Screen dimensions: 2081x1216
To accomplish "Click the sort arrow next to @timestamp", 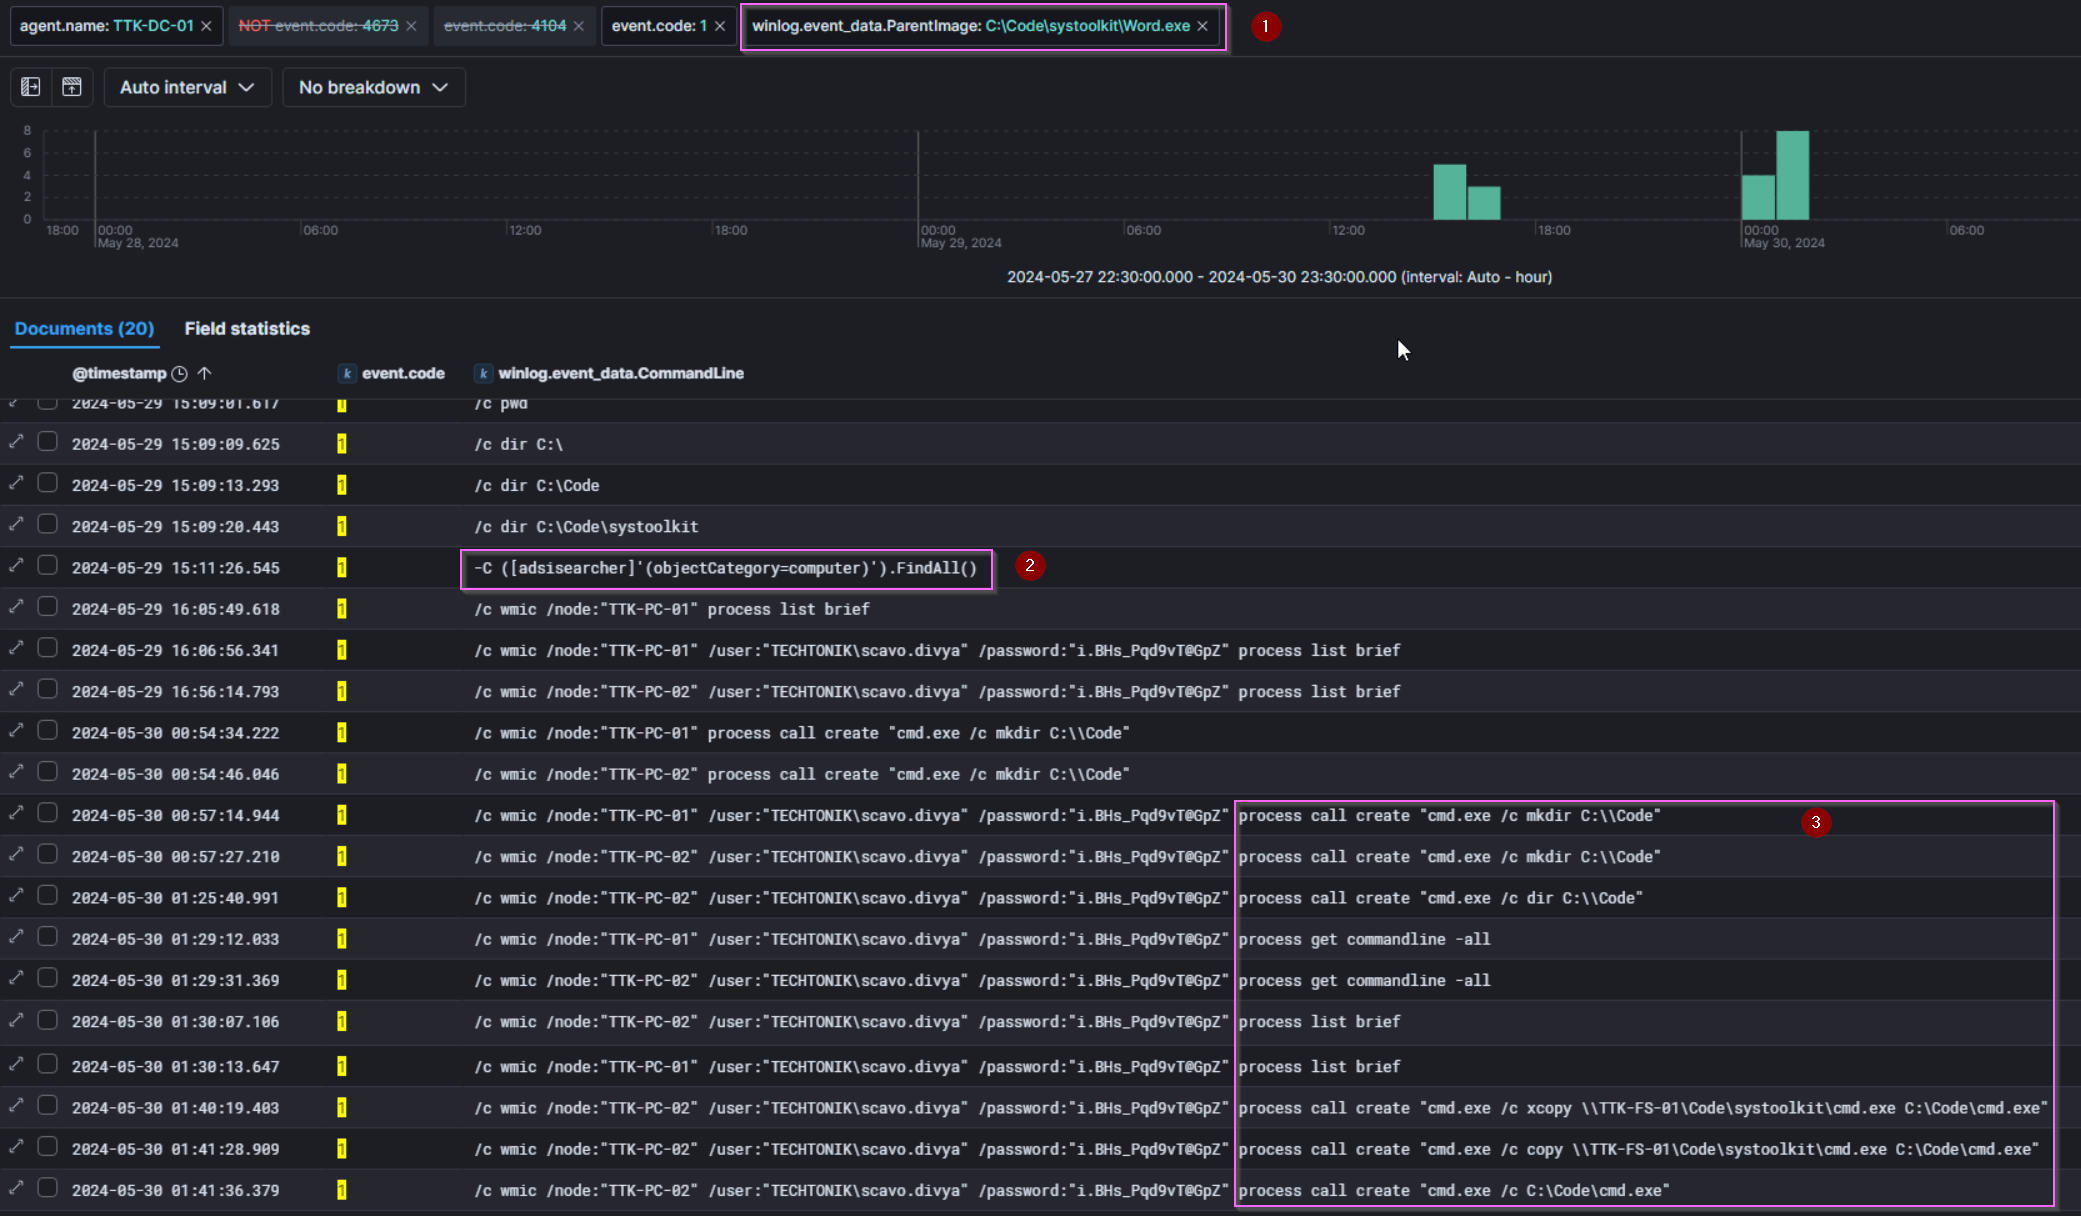I will pos(205,373).
